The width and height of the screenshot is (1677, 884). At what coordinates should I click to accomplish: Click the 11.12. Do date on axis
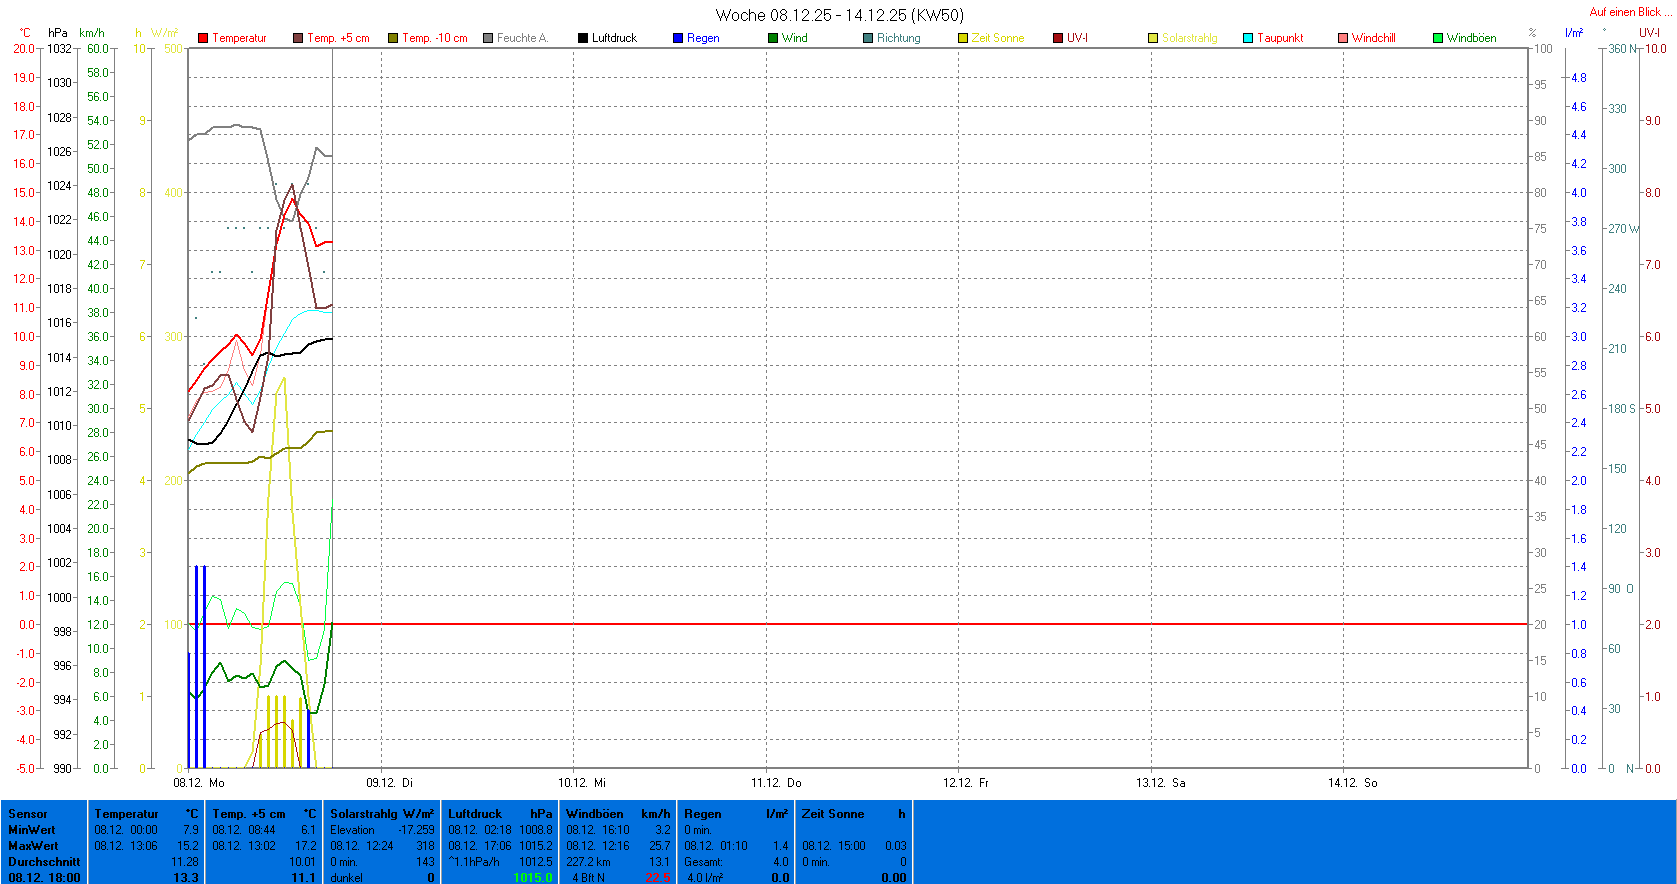tap(776, 783)
